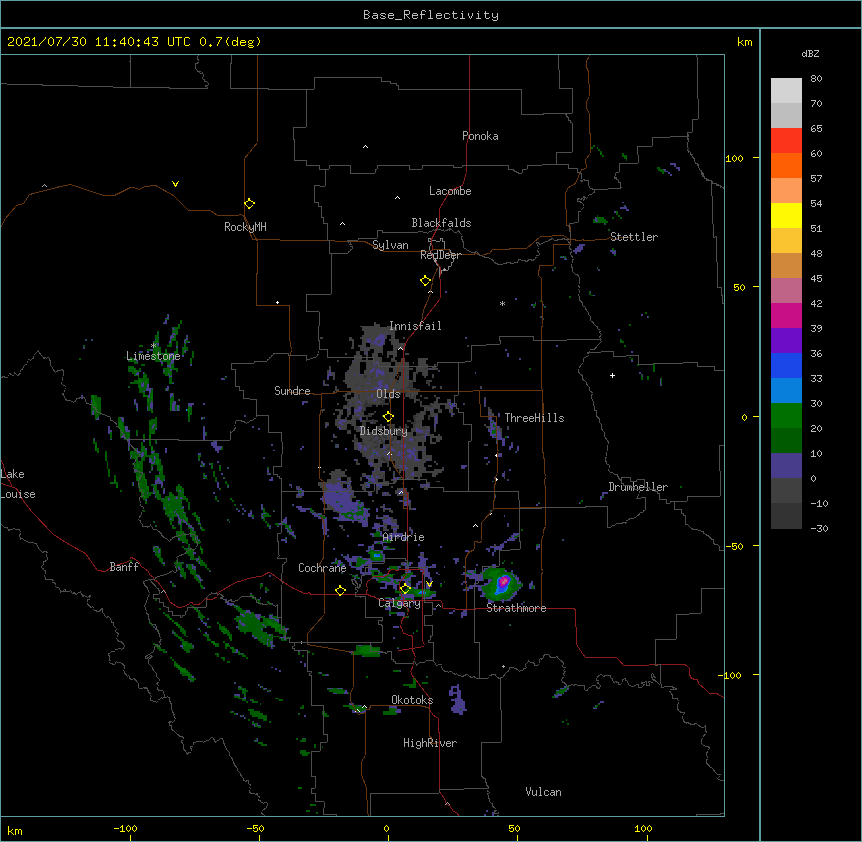Click the yellow diamond marker at Calgary

point(405,589)
